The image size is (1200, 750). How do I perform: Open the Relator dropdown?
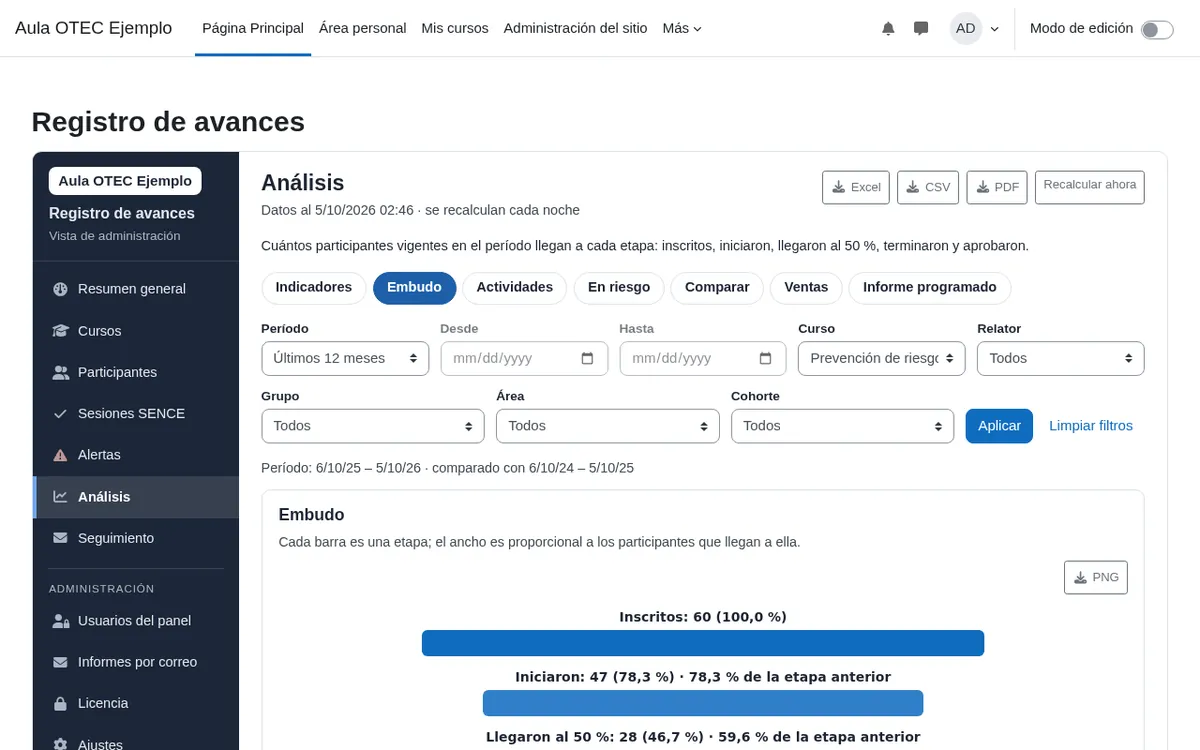pyautogui.click(x=1061, y=358)
